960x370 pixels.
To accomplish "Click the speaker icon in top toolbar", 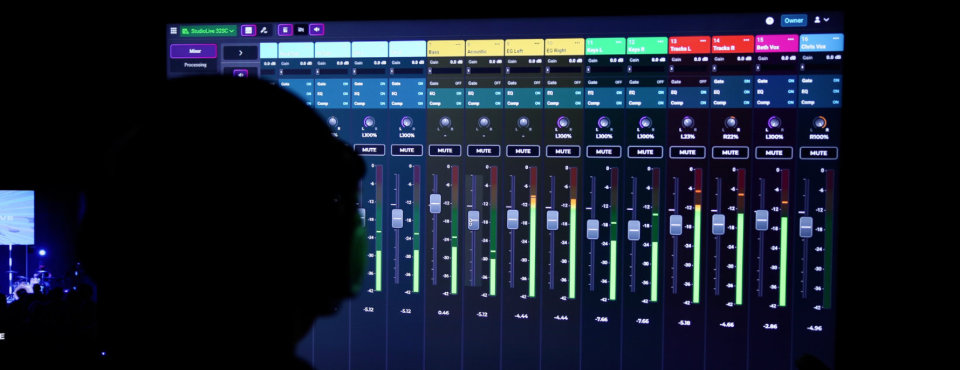I will point(317,29).
